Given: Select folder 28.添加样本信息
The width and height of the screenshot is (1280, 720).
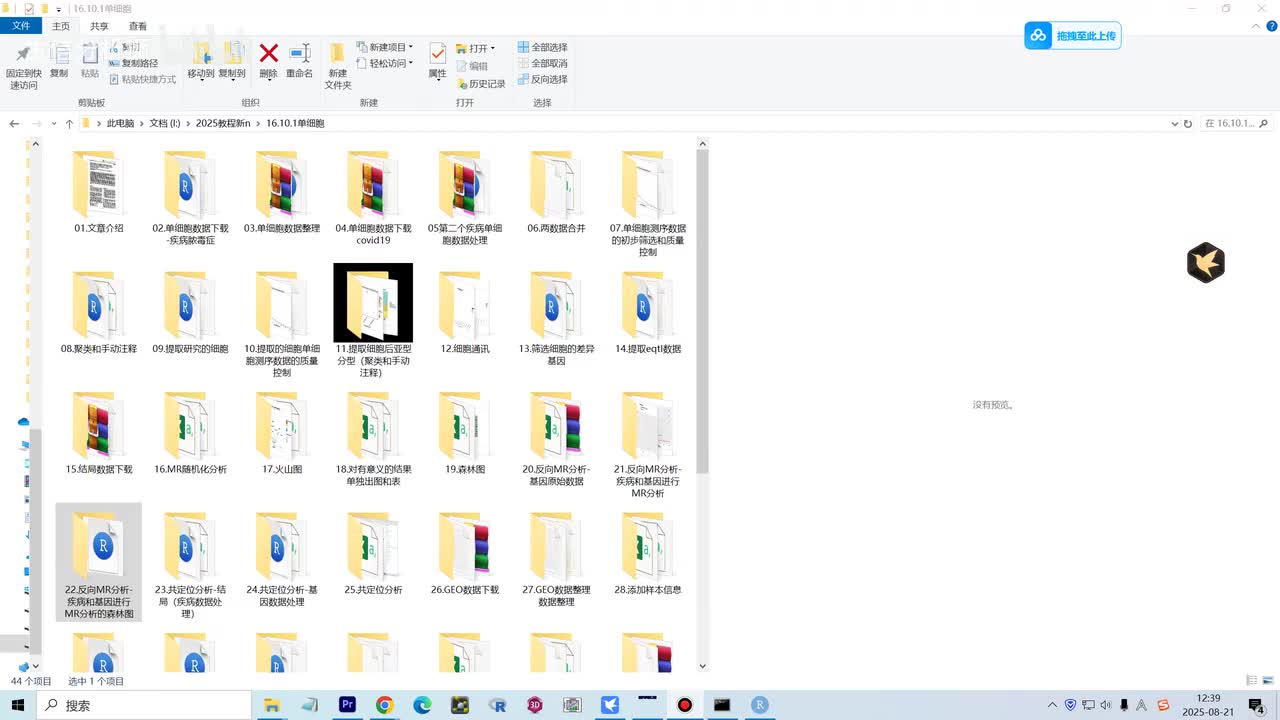Looking at the screenshot, I should (648, 554).
